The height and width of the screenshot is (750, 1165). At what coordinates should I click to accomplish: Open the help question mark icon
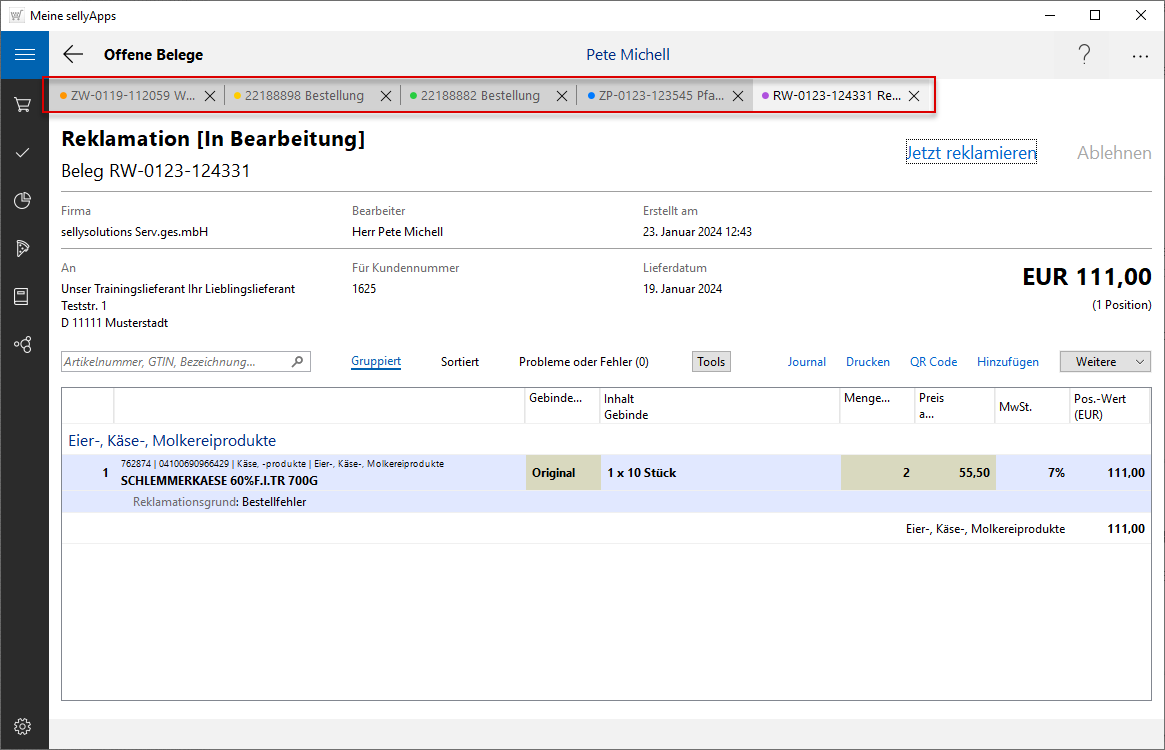[x=1084, y=55]
